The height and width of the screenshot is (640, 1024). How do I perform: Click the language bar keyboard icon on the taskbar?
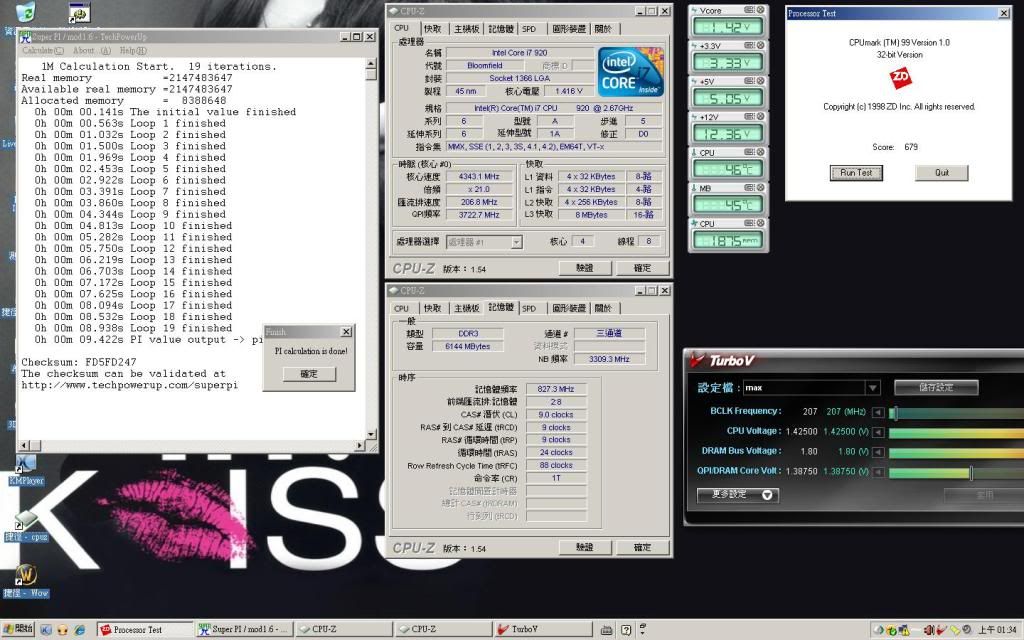(x=606, y=630)
